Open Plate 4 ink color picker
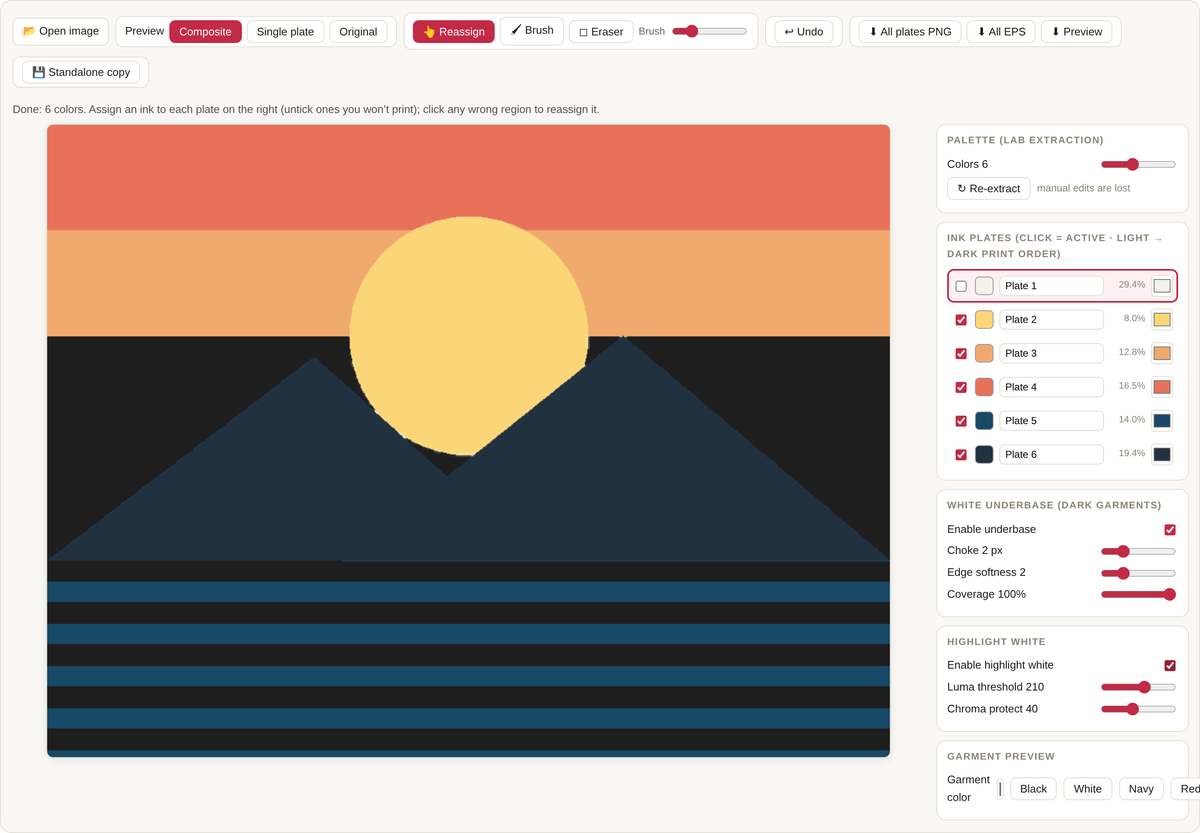The height and width of the screenshot is (833, 1200). pos(1161,387)
